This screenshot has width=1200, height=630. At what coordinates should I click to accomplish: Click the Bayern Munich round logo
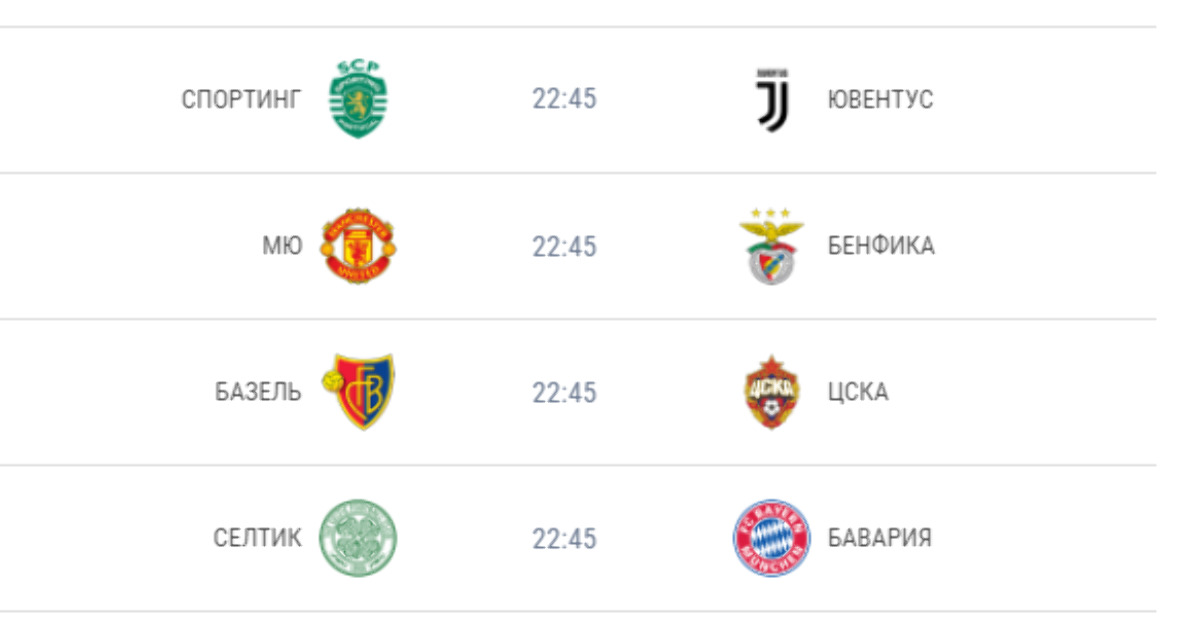point(772,538)
